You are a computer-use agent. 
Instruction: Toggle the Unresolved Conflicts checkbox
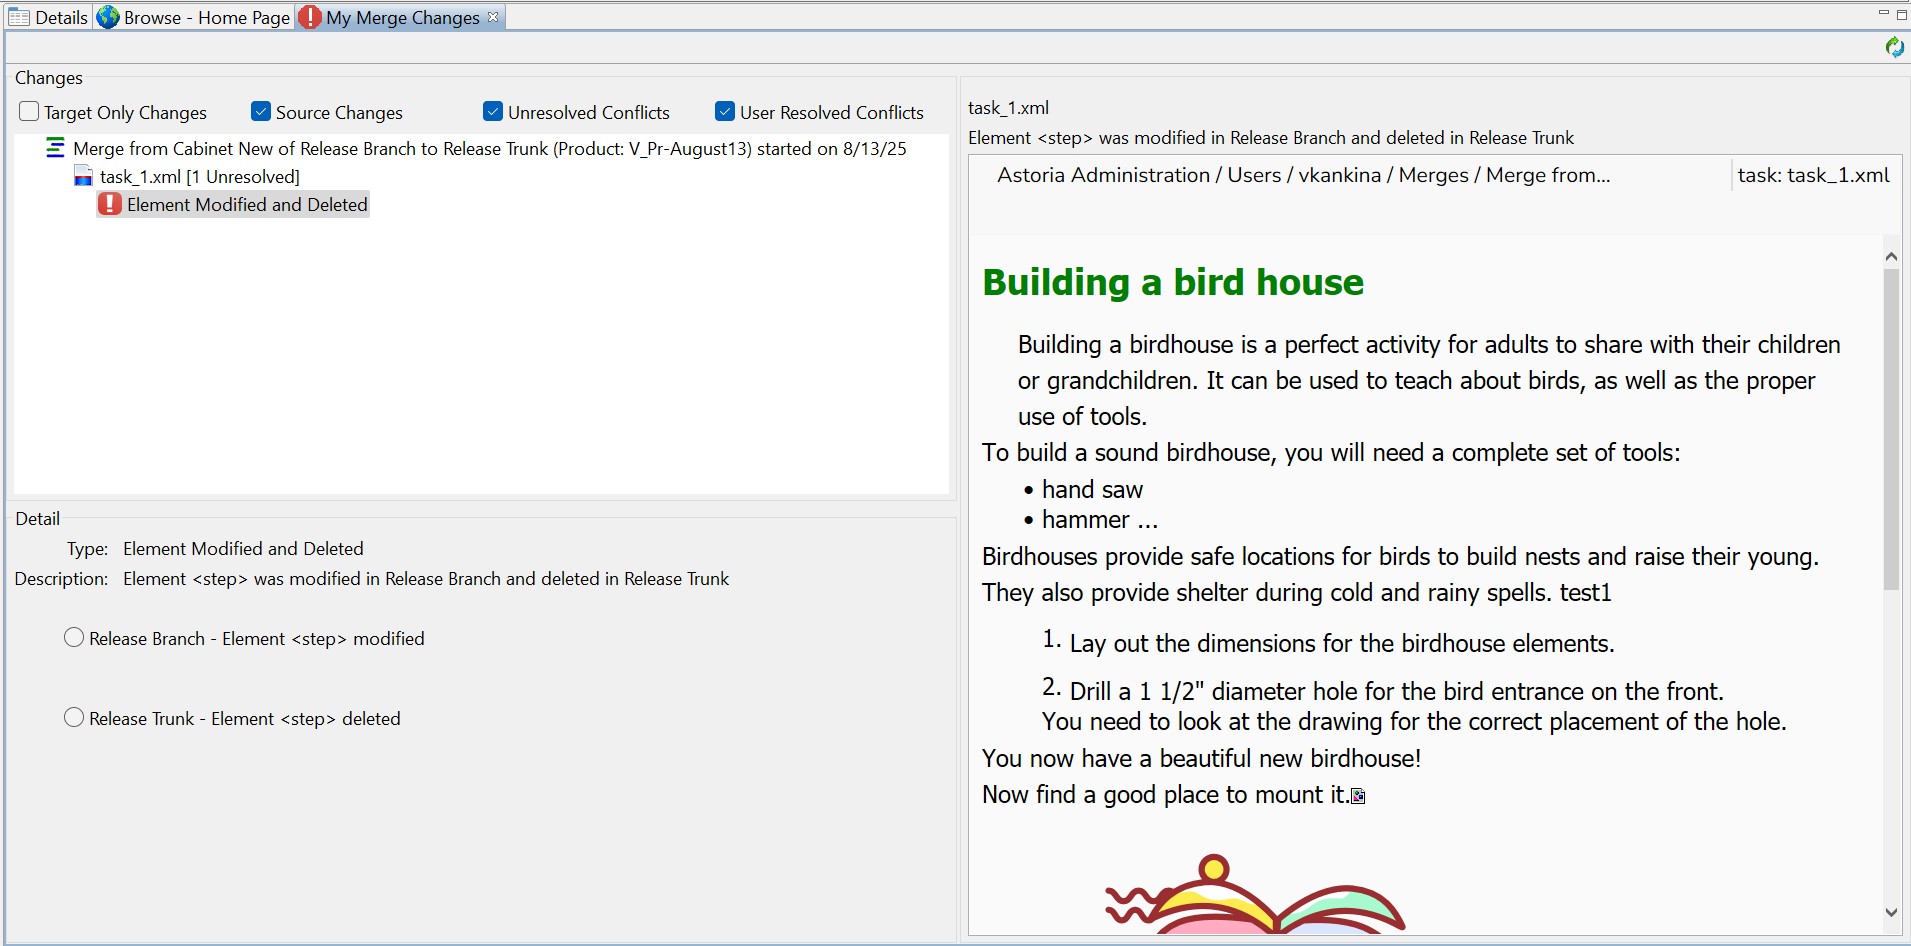tap(493, 112)
